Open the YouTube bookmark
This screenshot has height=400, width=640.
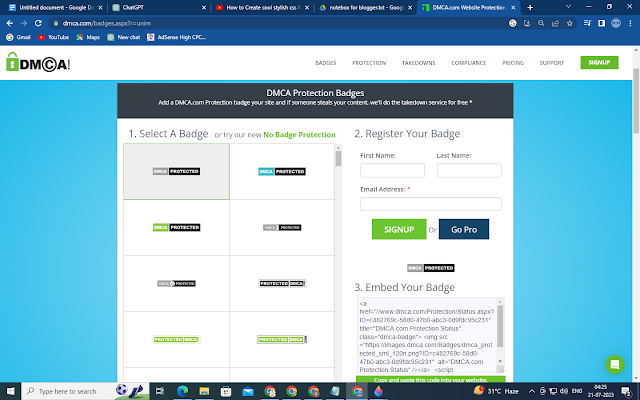(x=53, y=37)
